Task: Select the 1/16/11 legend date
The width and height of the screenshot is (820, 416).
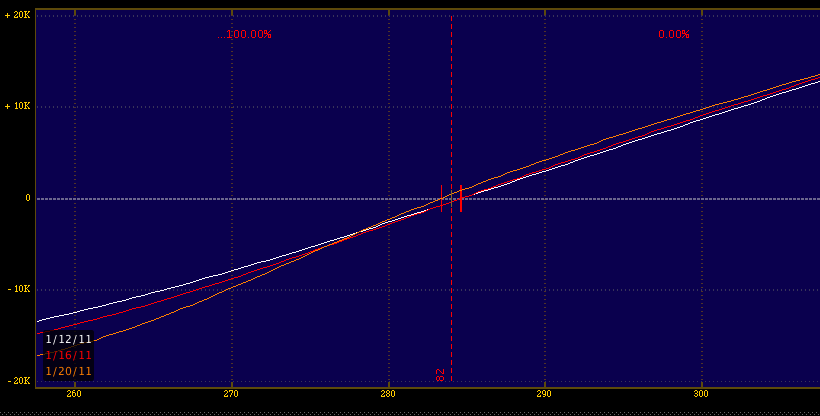Action: coord(68,355)
